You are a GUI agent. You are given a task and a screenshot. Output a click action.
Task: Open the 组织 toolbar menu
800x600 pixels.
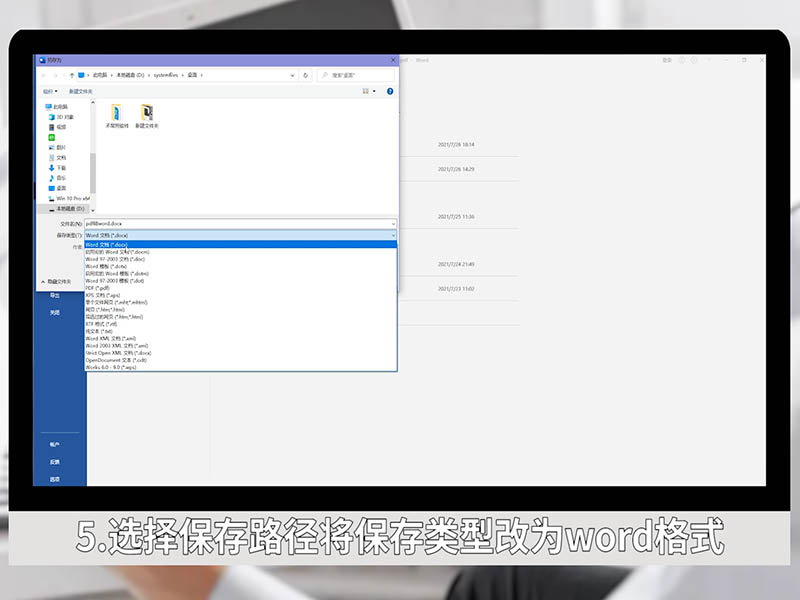[x=47, y=91]
